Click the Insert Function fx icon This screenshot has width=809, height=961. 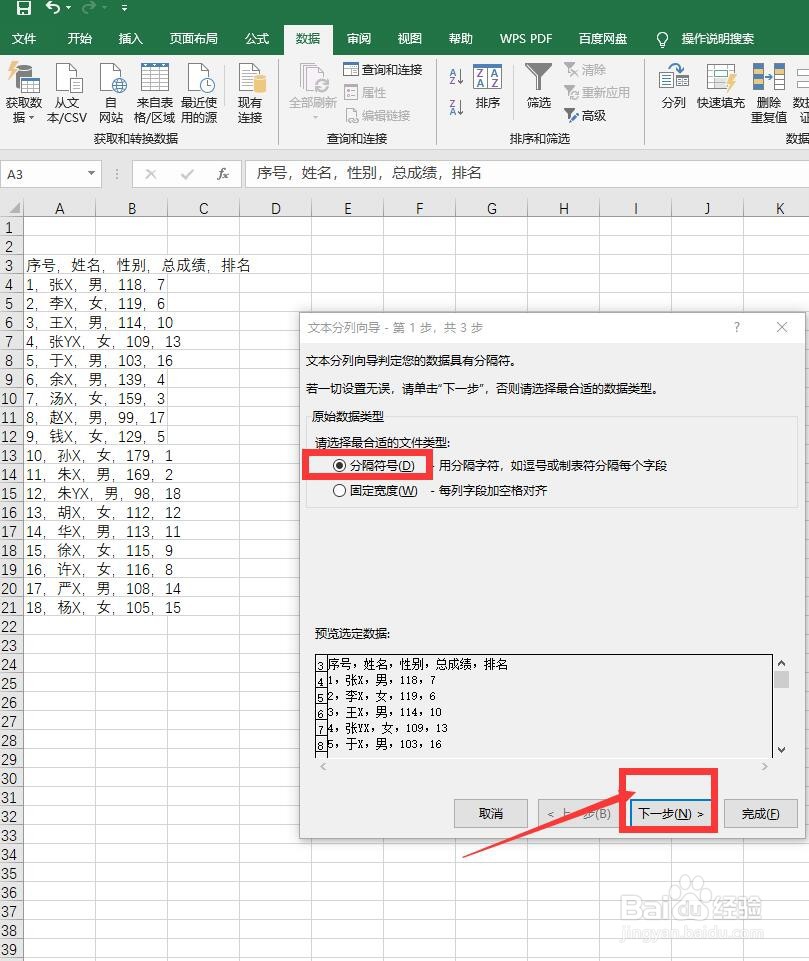pos(223,174)
